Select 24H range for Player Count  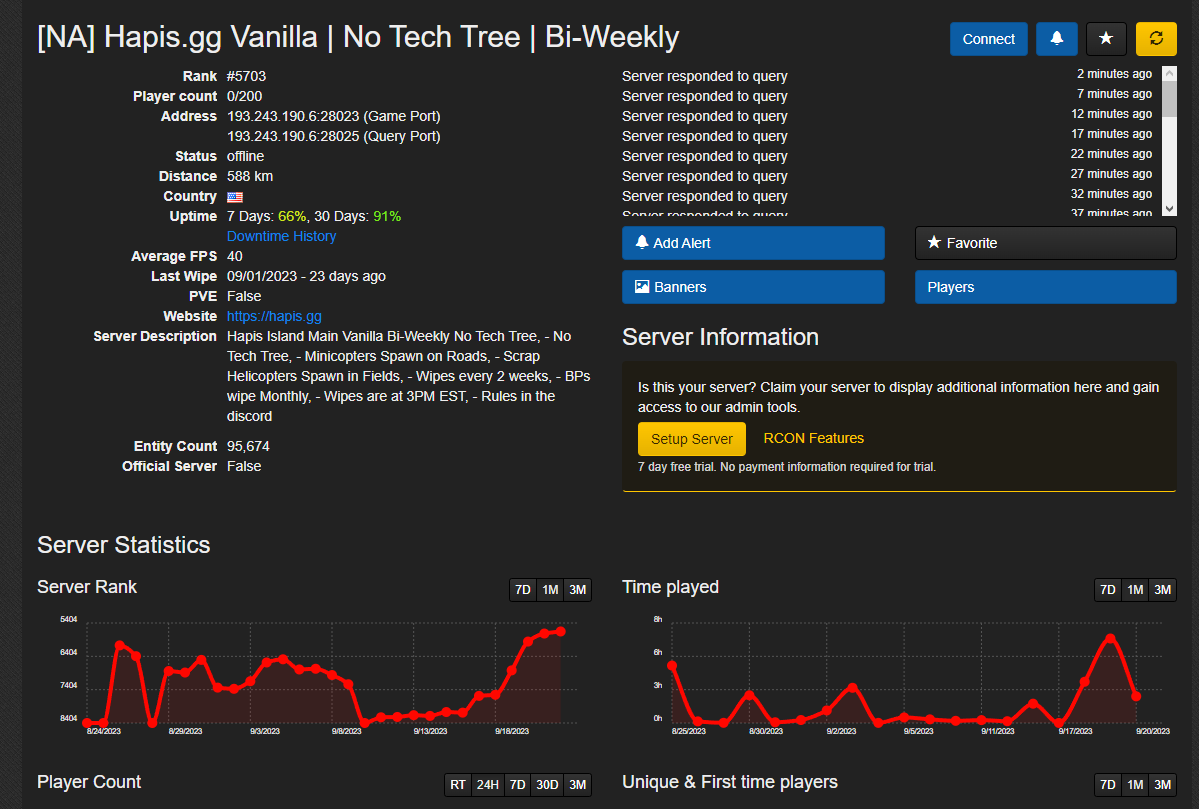click(x=487, y=785)
